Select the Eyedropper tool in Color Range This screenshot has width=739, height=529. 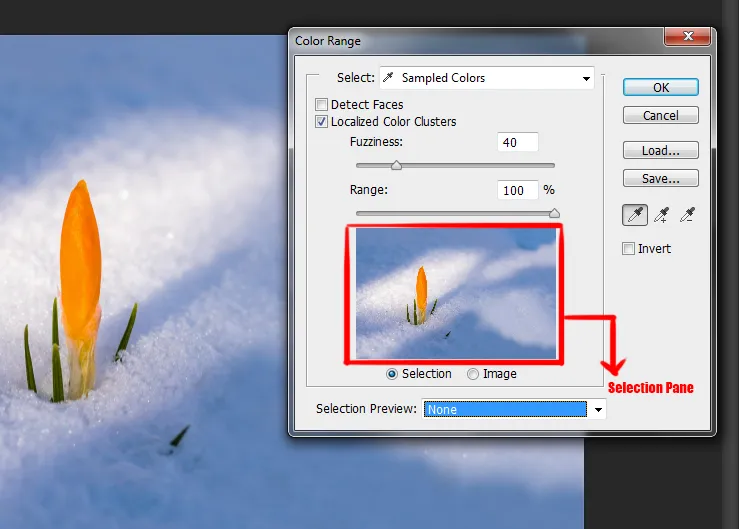click(x=635, y=215)
